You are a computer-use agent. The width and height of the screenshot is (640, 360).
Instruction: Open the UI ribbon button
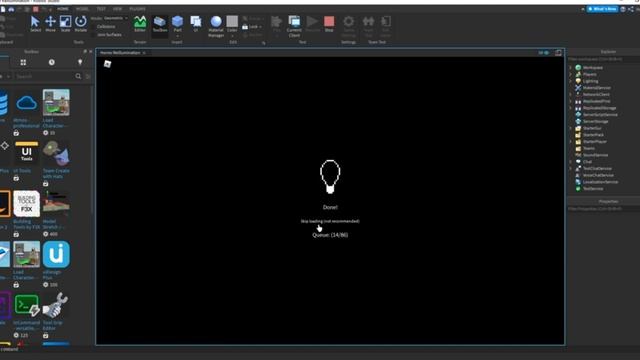196,24
